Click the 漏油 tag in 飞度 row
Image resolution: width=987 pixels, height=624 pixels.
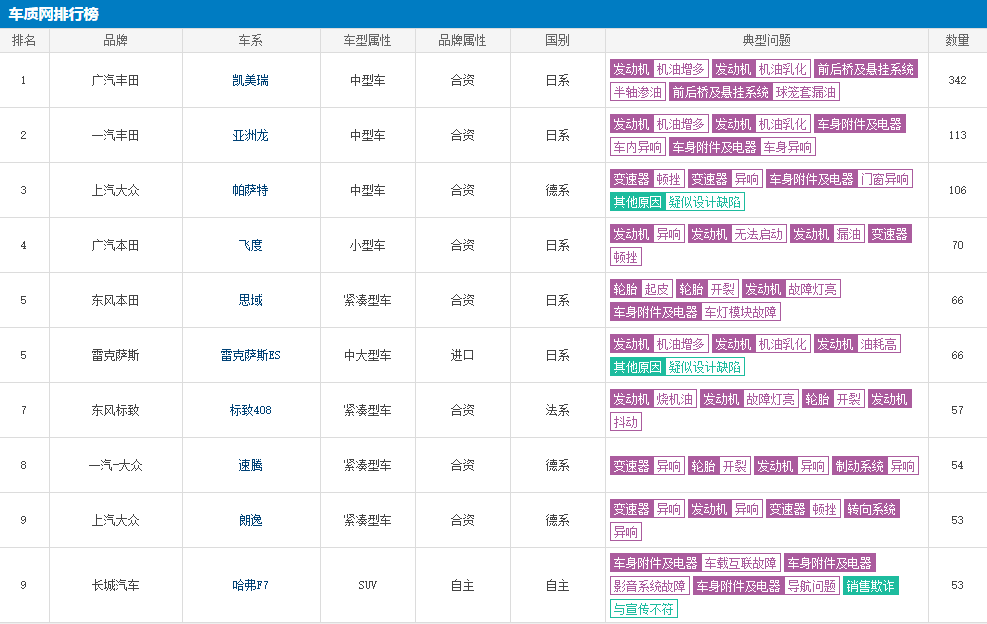(x=848, y=234)
